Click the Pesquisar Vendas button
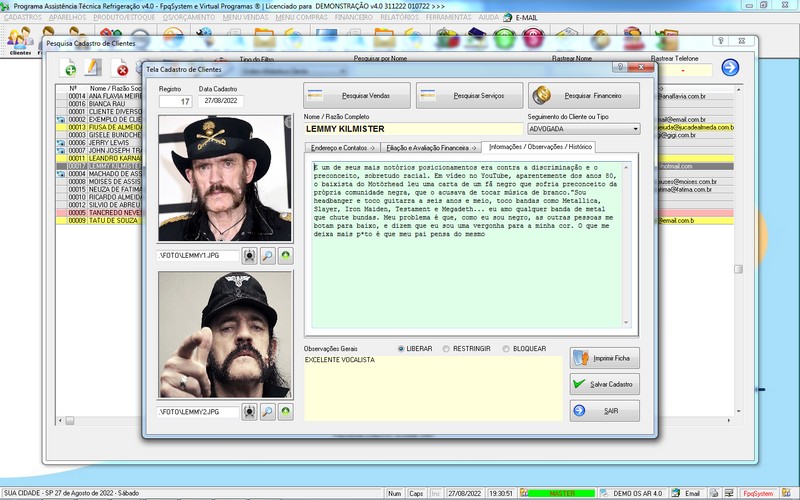 pos(357,95)
